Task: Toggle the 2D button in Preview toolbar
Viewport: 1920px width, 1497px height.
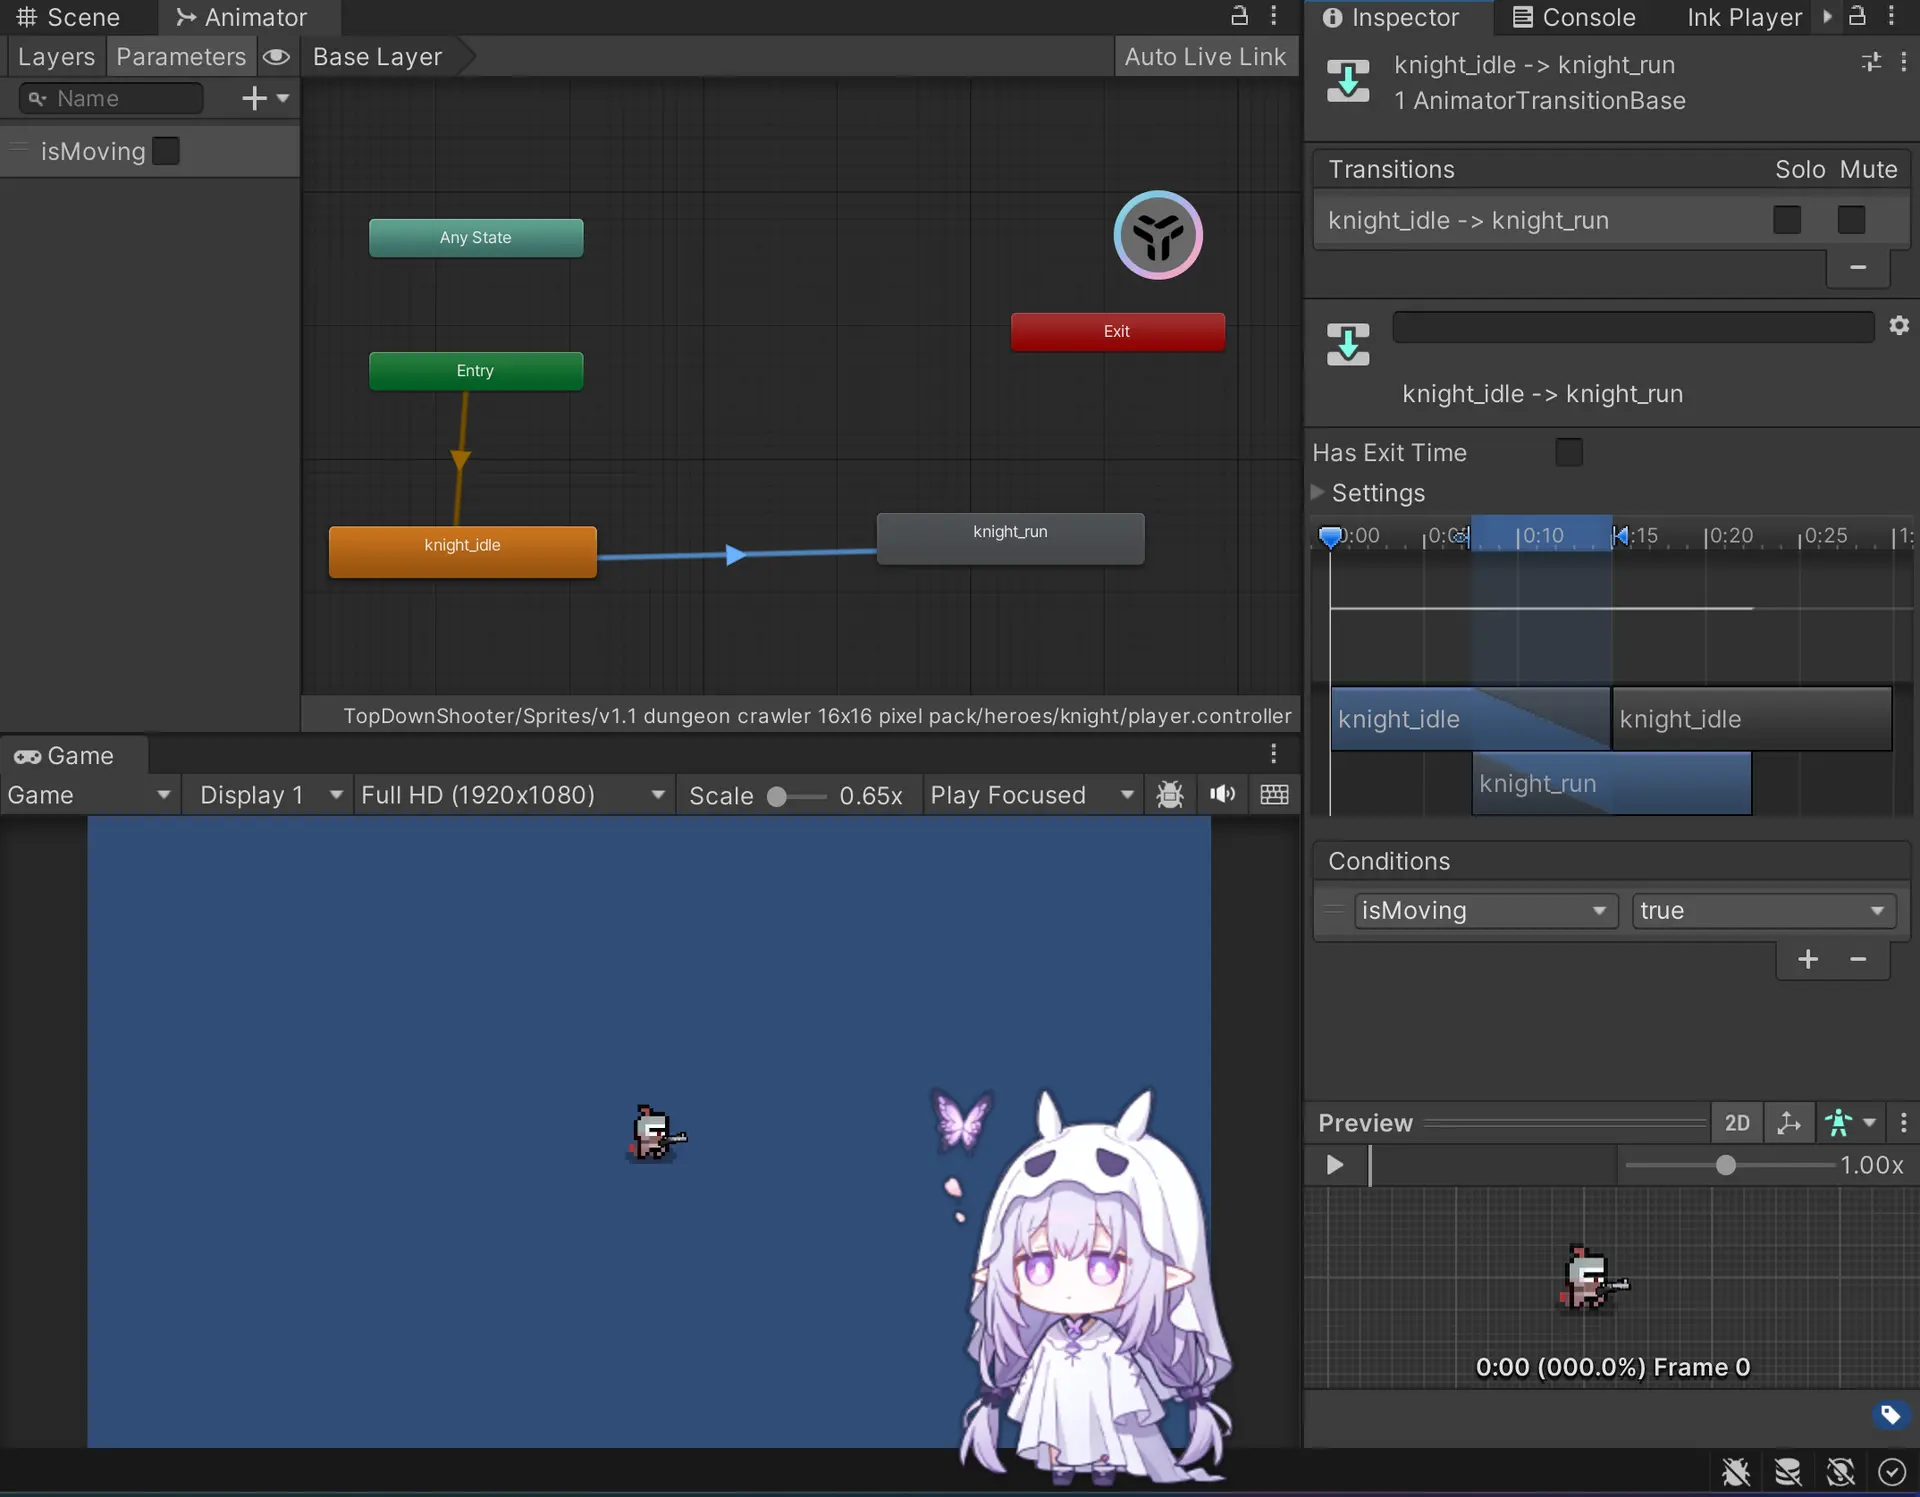Action: [x=1737, y=1123]
